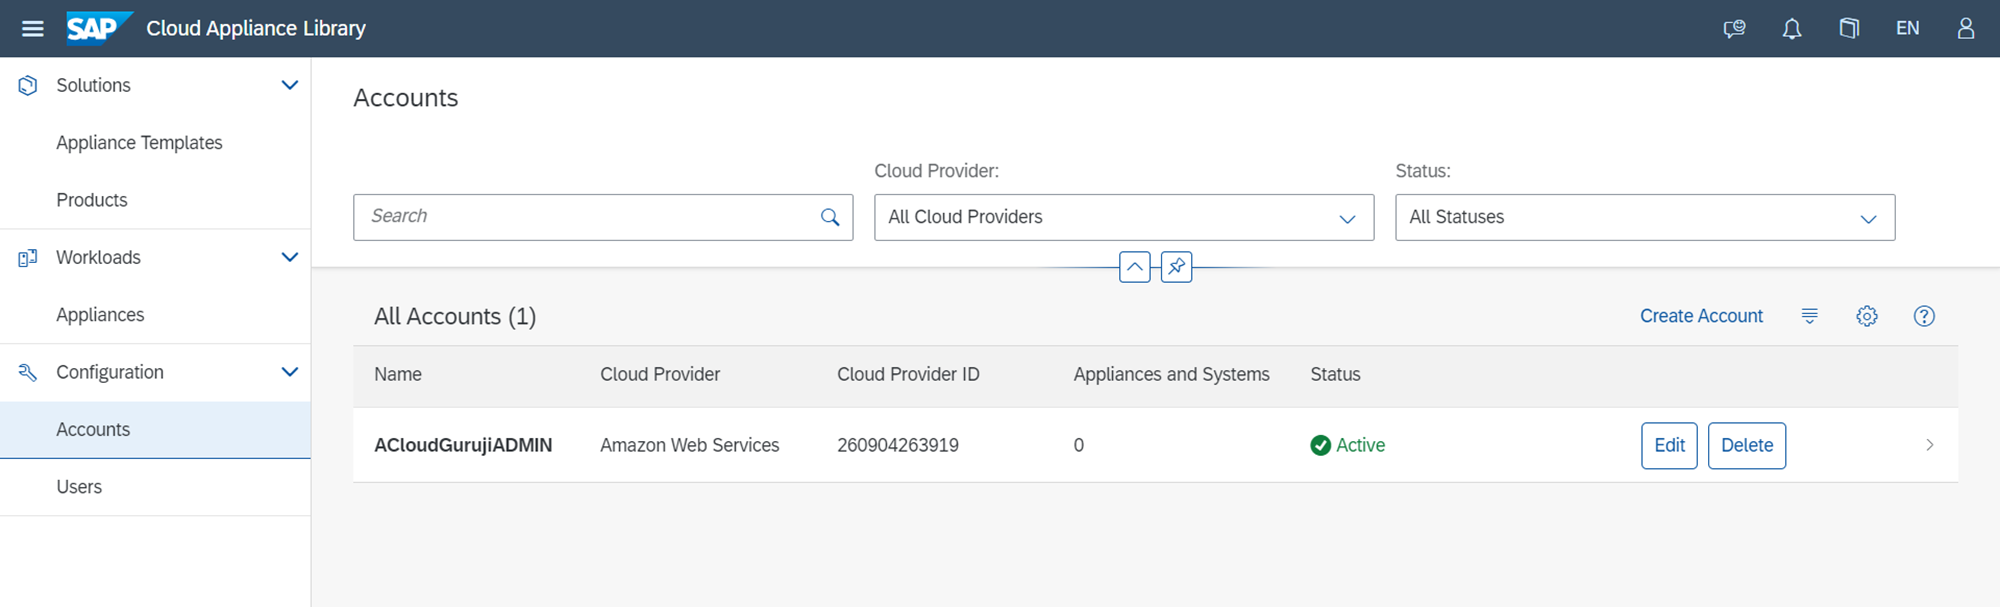Open the Cloud Provider dropdown
2000x607 pixels.
pyautogui.click(x=1123, y=217)
